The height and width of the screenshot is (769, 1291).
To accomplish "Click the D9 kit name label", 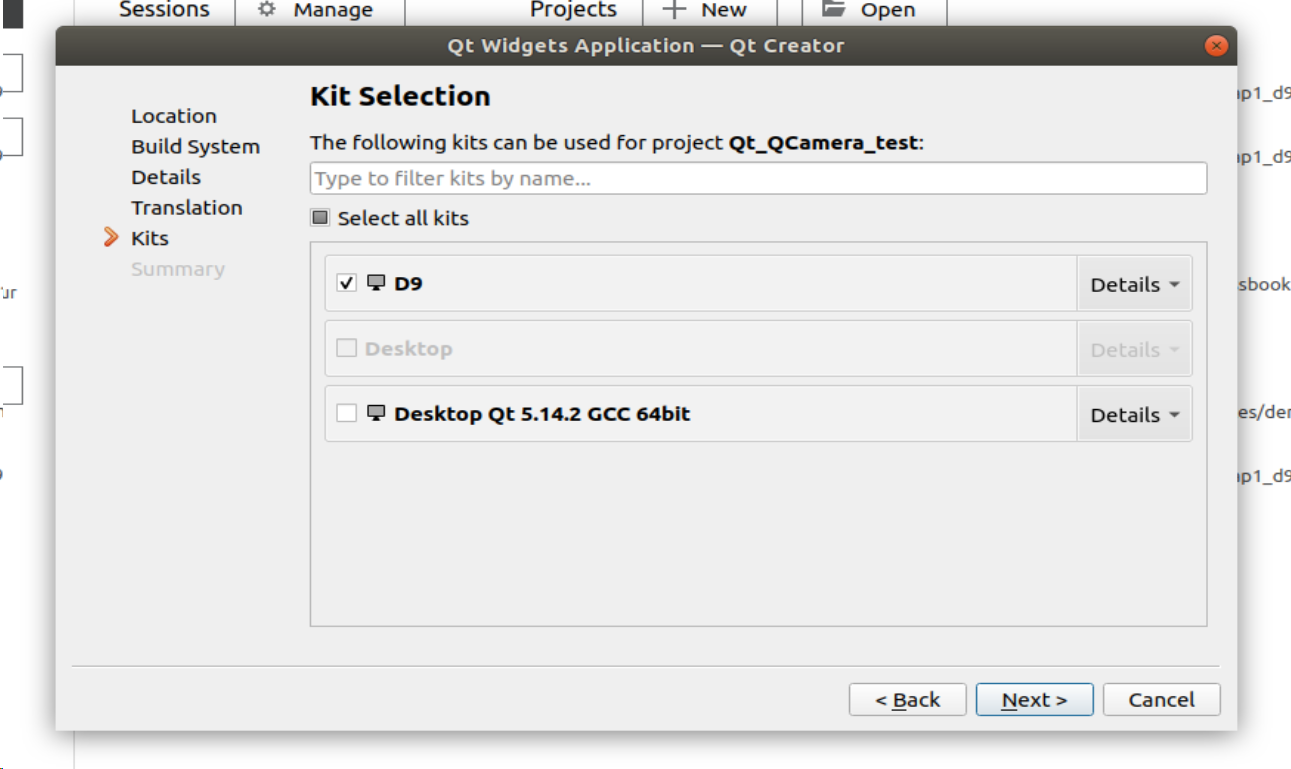I will click(408, 283).
